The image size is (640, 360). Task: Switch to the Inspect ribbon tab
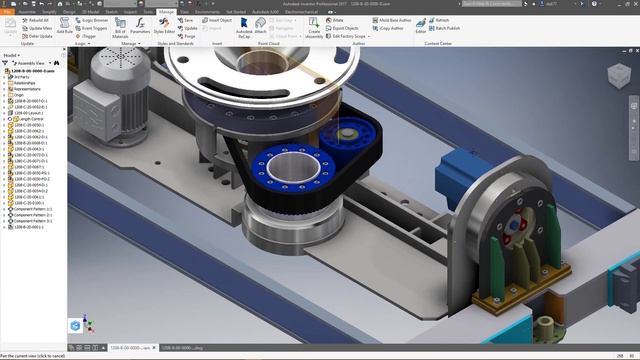[130, 12]
